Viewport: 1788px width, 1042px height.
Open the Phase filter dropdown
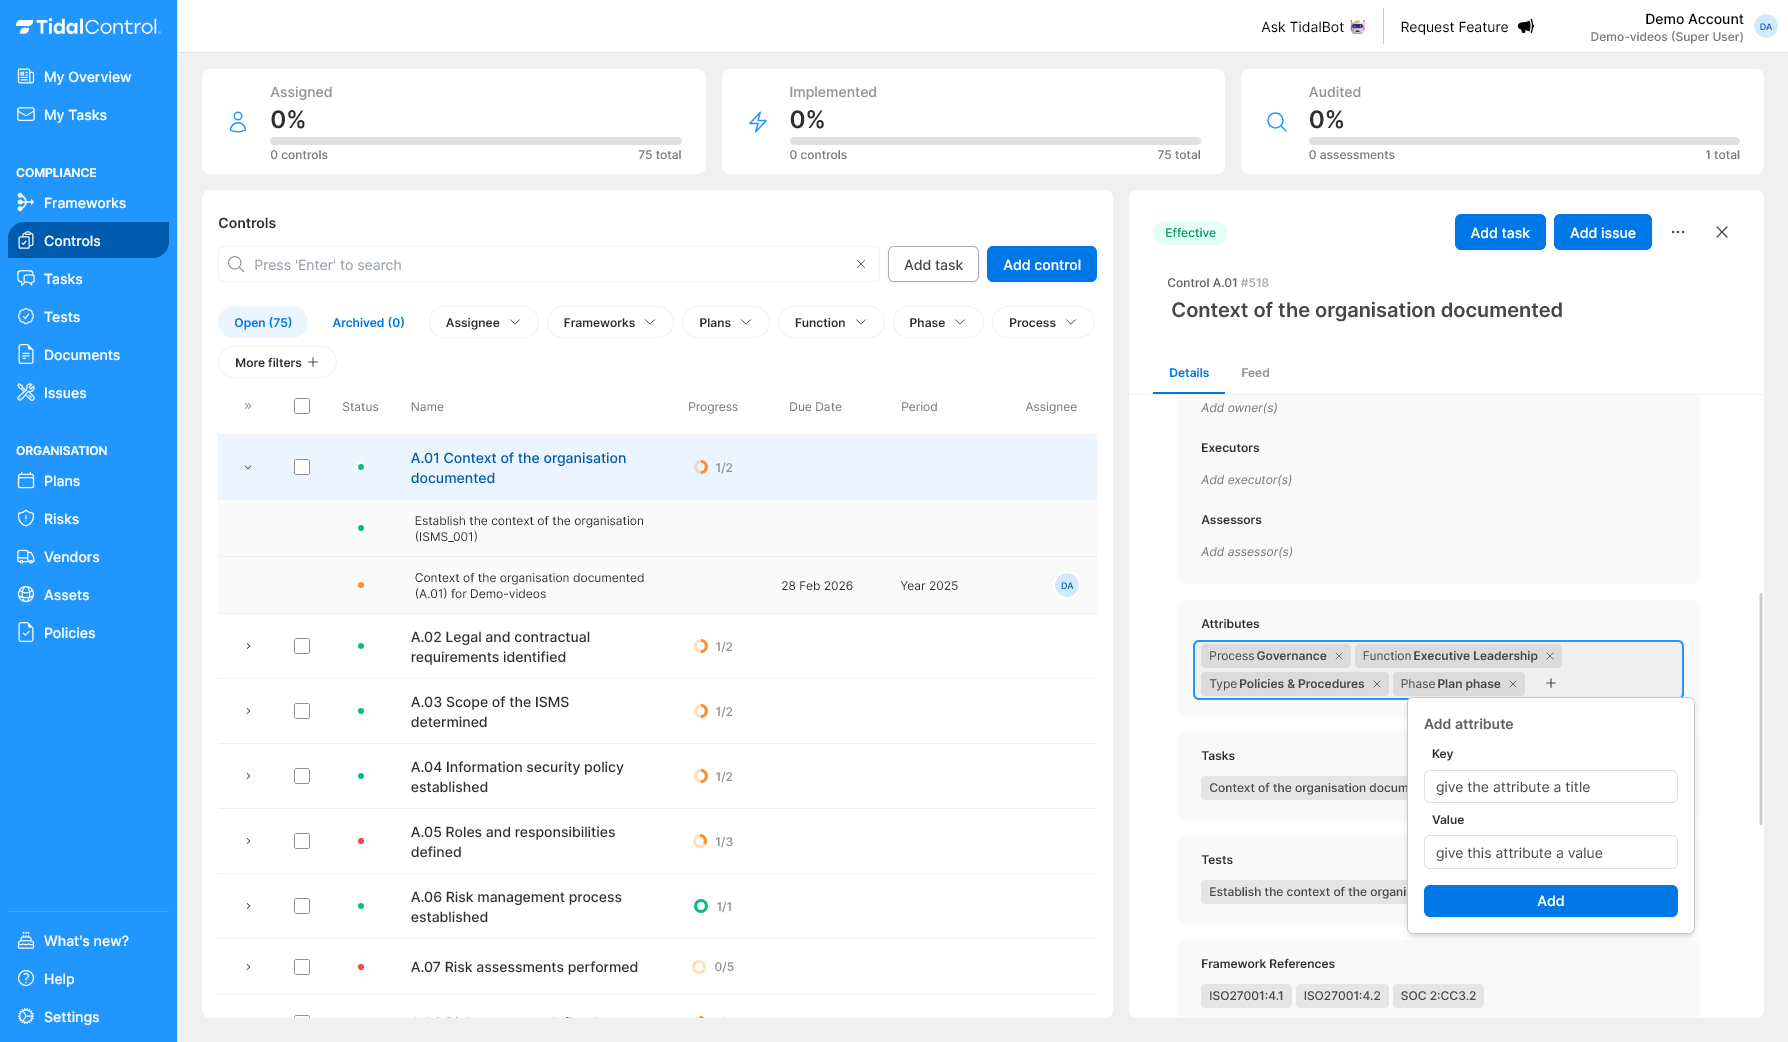(937, 322)
